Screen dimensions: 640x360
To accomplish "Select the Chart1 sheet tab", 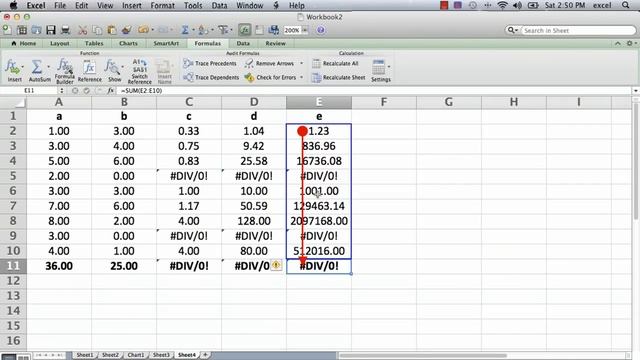I will pos(136,355).
